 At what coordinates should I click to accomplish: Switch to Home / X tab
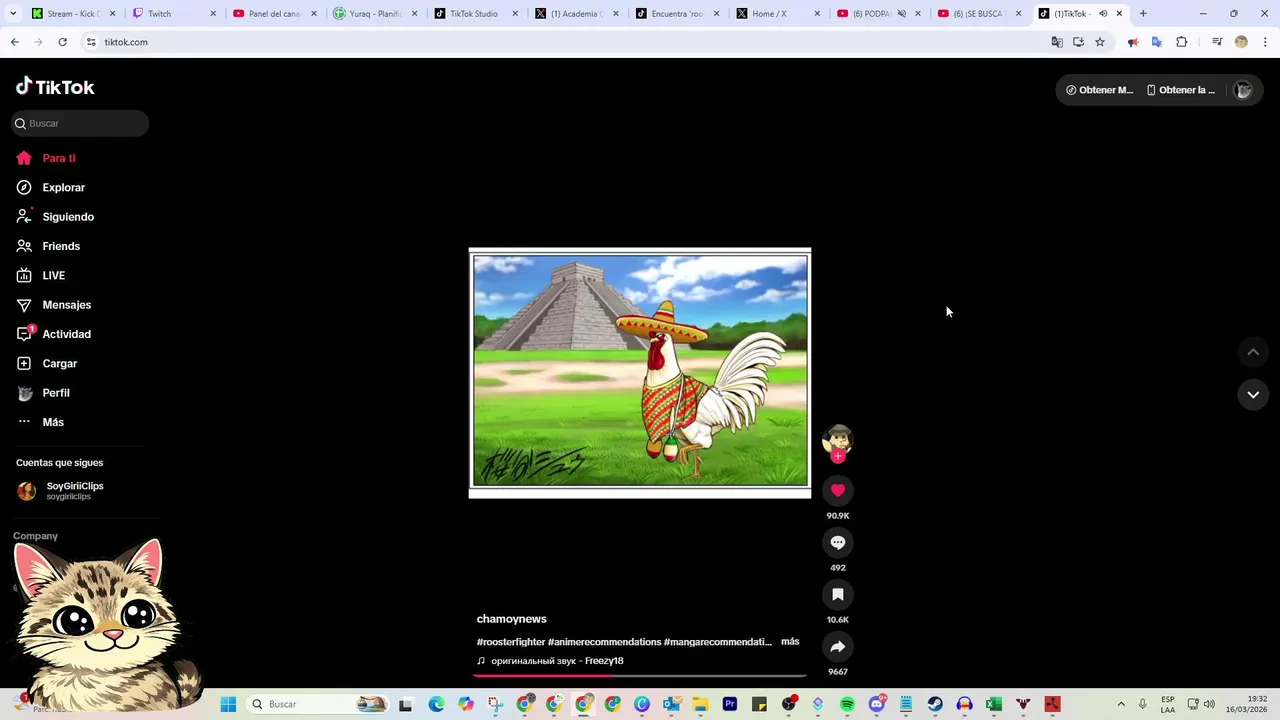[779, 14]
